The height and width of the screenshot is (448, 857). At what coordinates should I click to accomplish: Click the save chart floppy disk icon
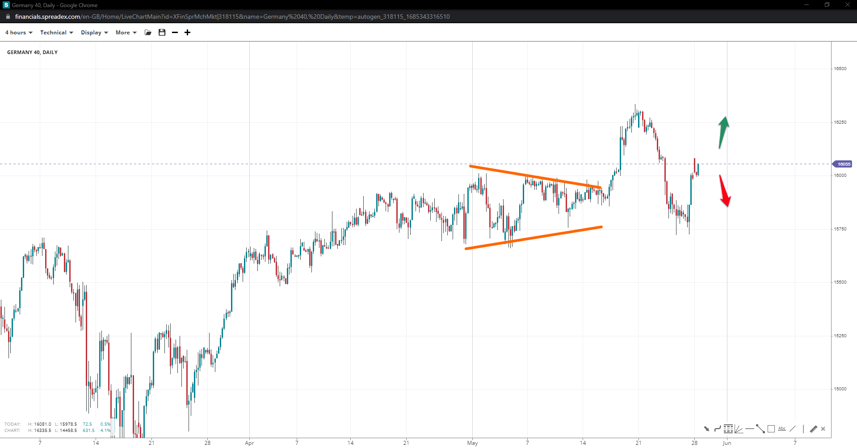point(162,32)
